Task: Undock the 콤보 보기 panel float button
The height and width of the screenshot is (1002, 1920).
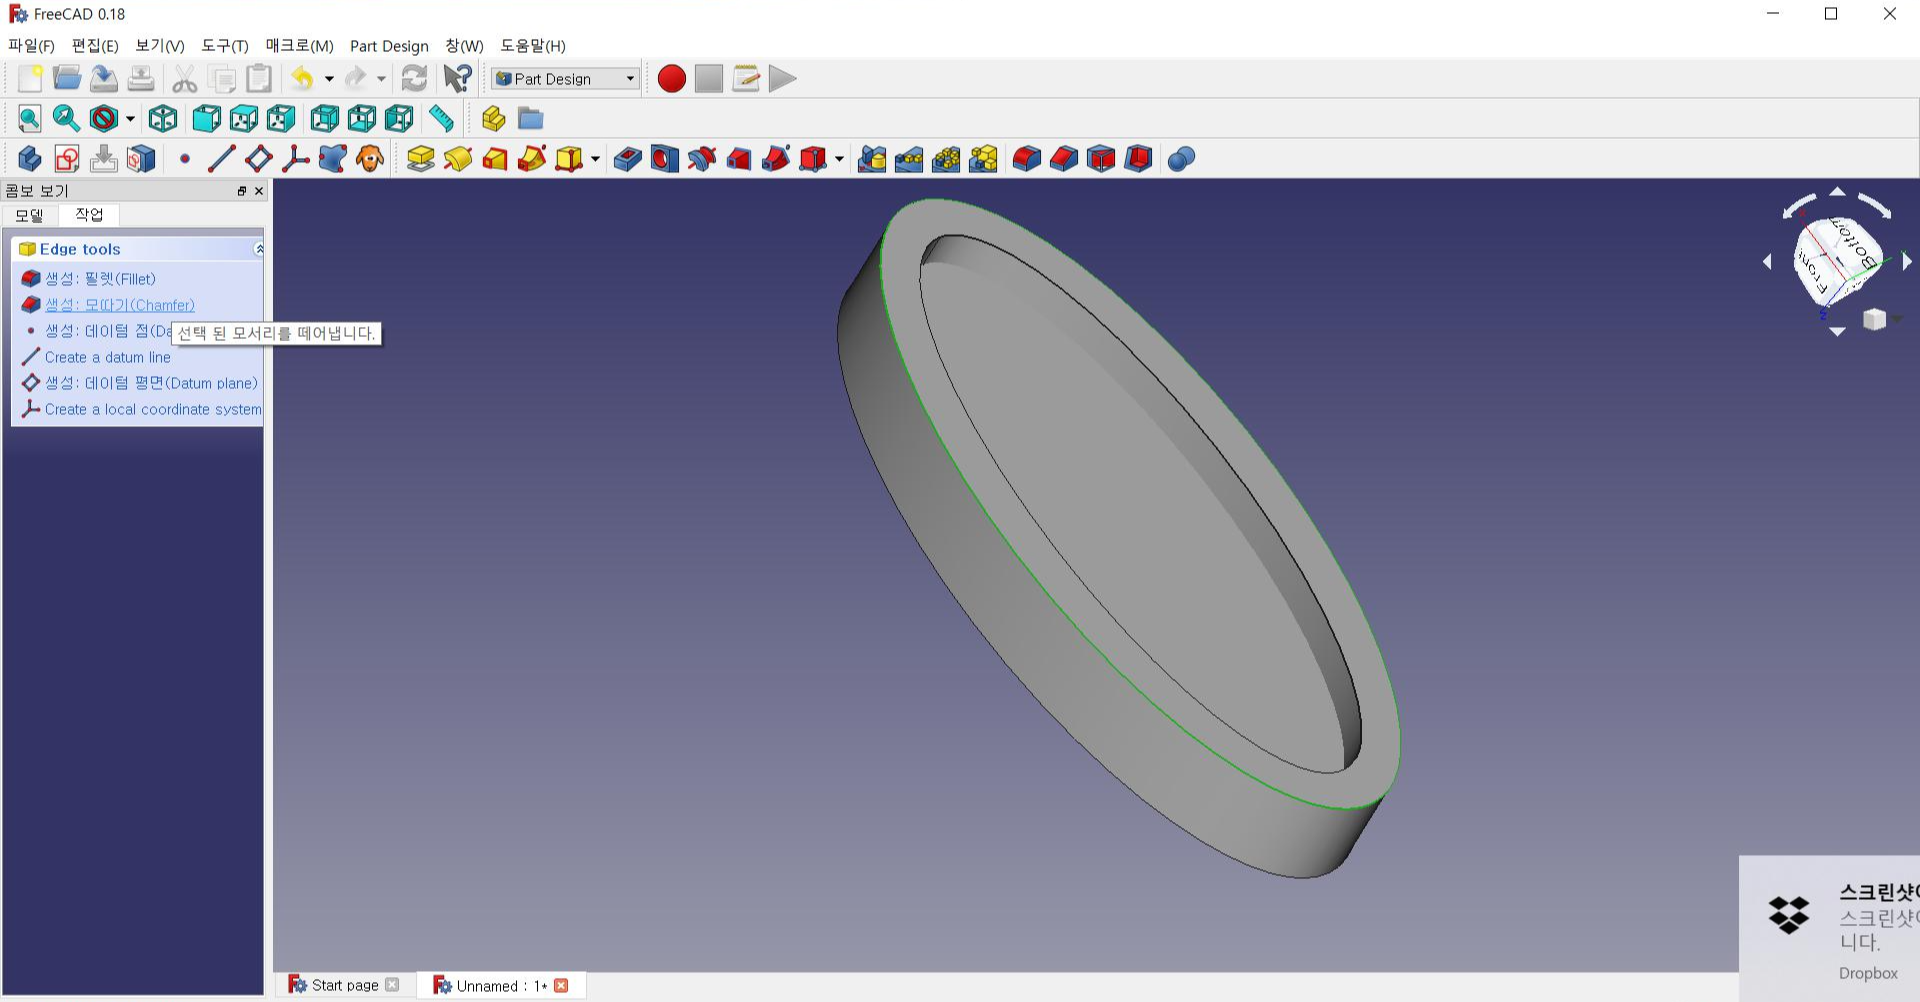Action: pyautogui.click(x=242, y=190)
